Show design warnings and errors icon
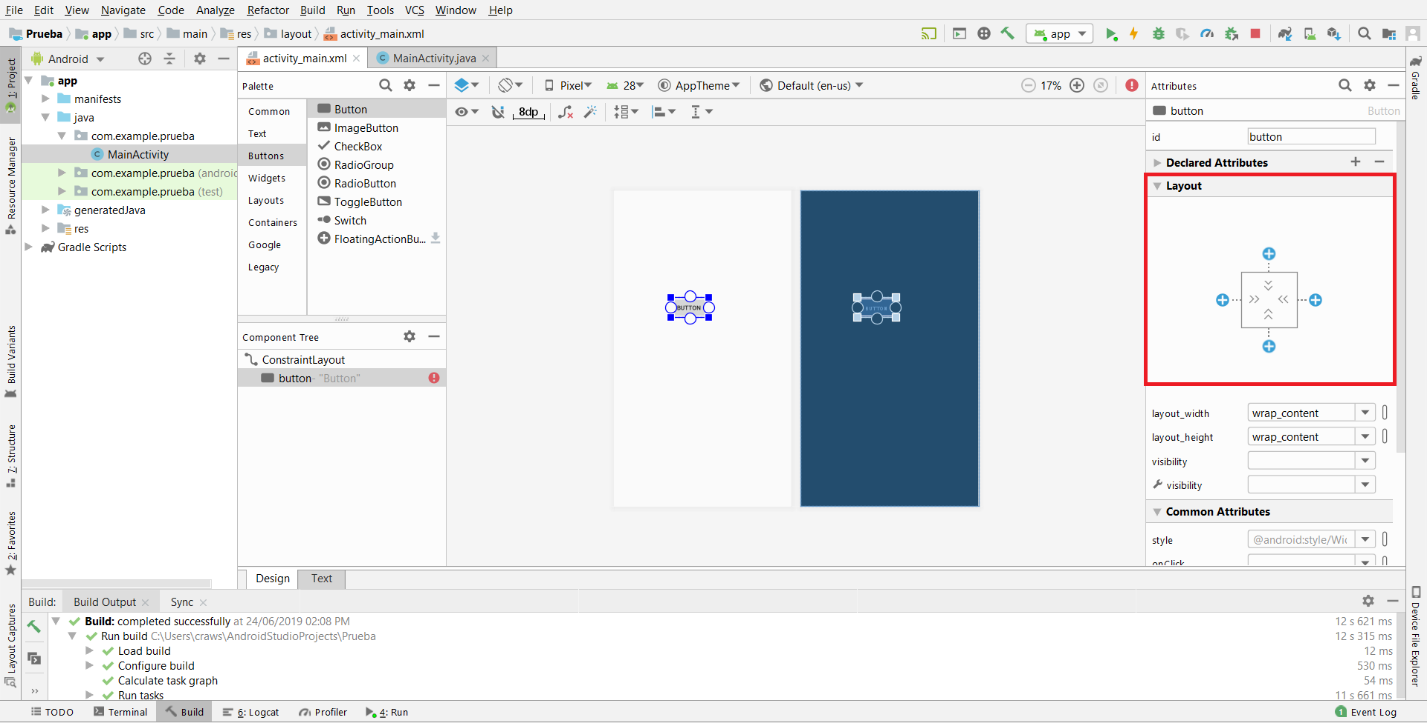Viewport: 1427px width, 723px height. pyautogui.click(x=1131, y=85)
